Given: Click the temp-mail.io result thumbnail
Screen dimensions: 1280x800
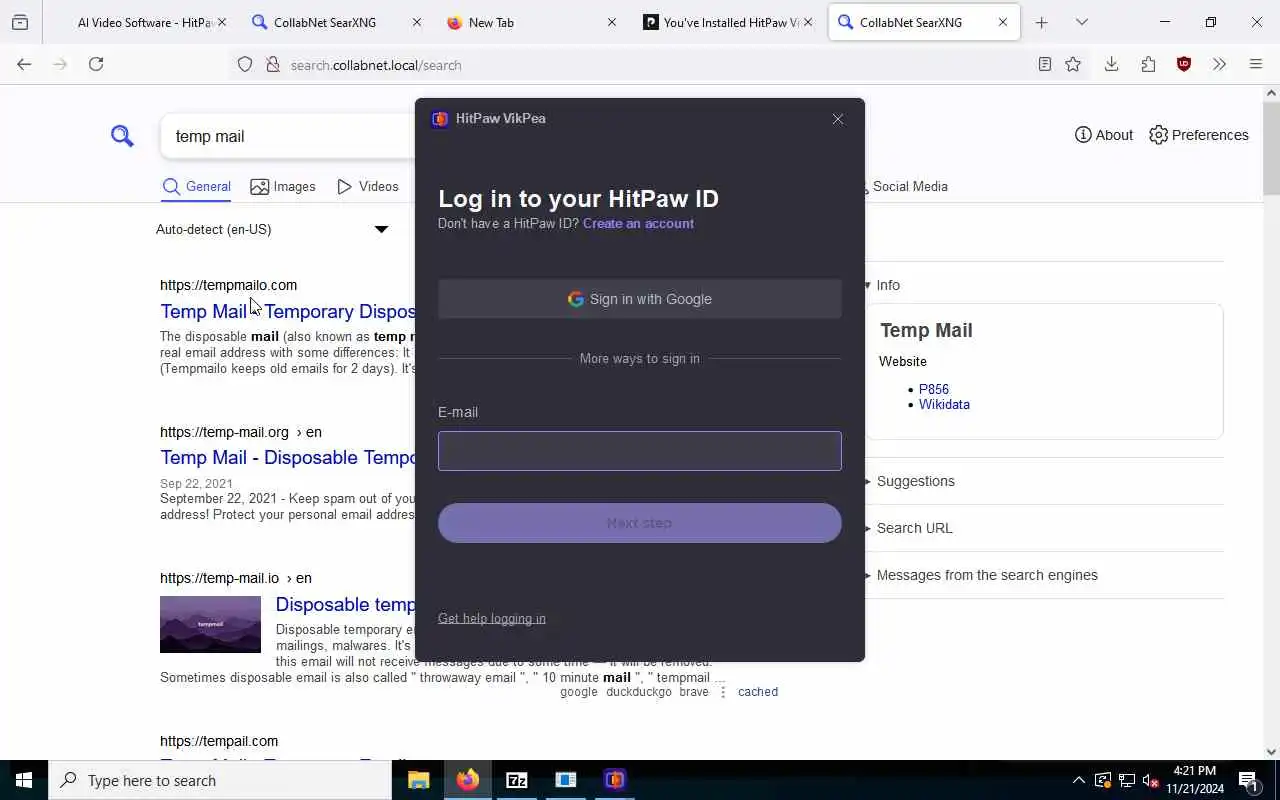Looking at the screenshot, I should tap(210, 624).
